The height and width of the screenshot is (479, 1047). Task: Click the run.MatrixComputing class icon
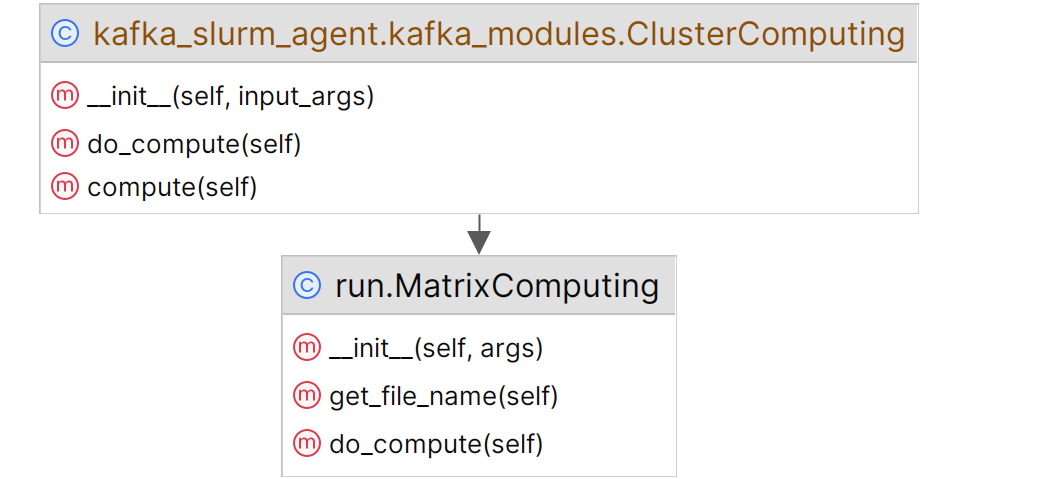coord(307,286)
